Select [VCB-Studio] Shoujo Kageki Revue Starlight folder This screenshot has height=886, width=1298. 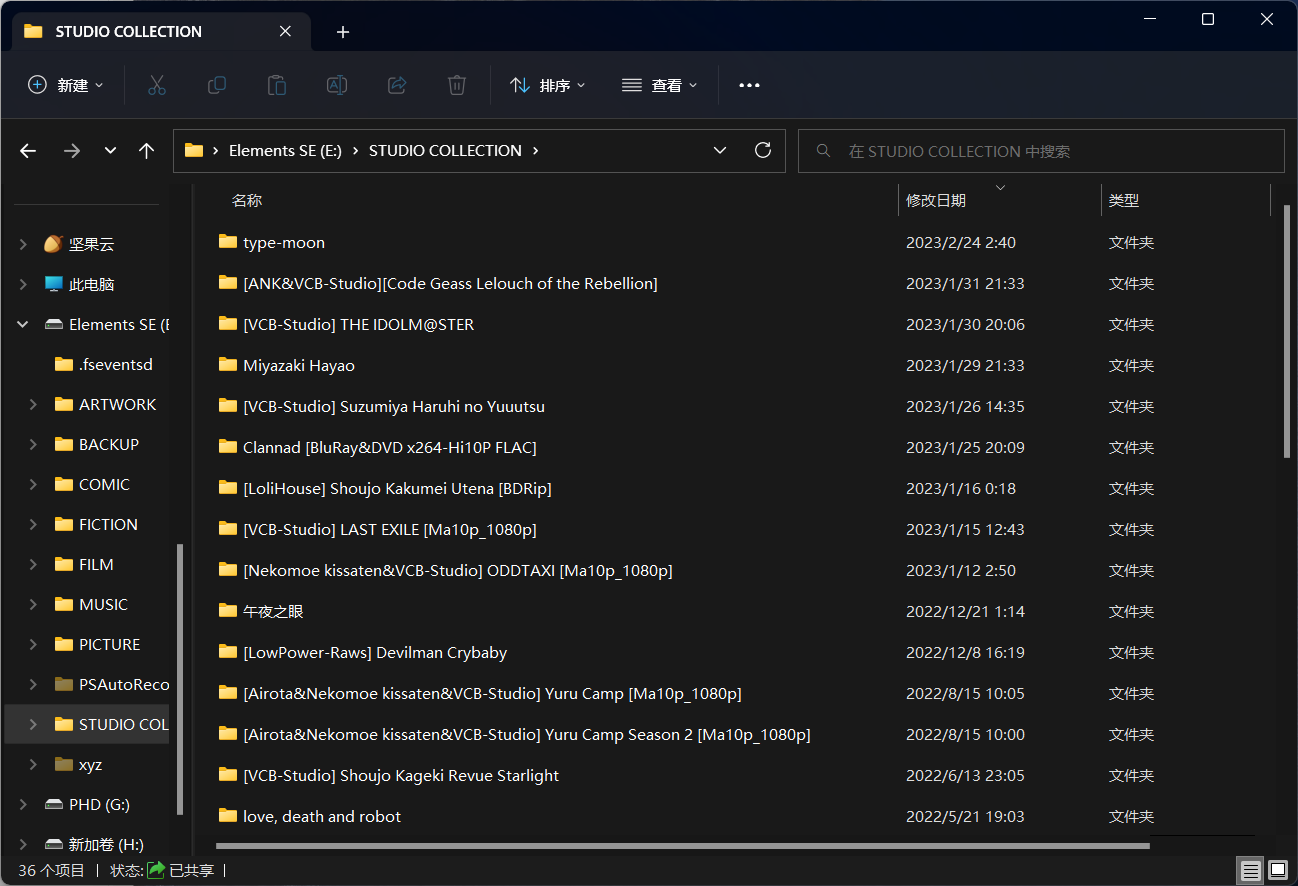(x=401, y=775)
